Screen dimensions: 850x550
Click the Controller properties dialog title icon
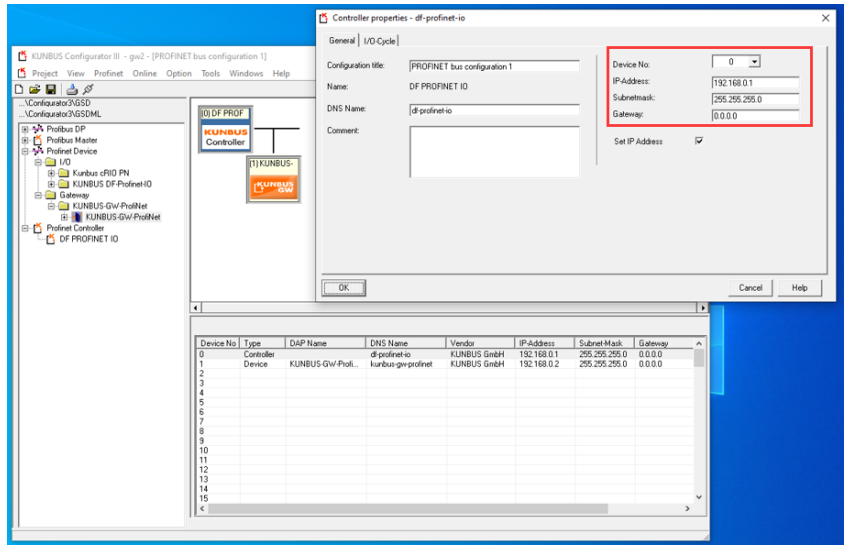coord(324,18)
